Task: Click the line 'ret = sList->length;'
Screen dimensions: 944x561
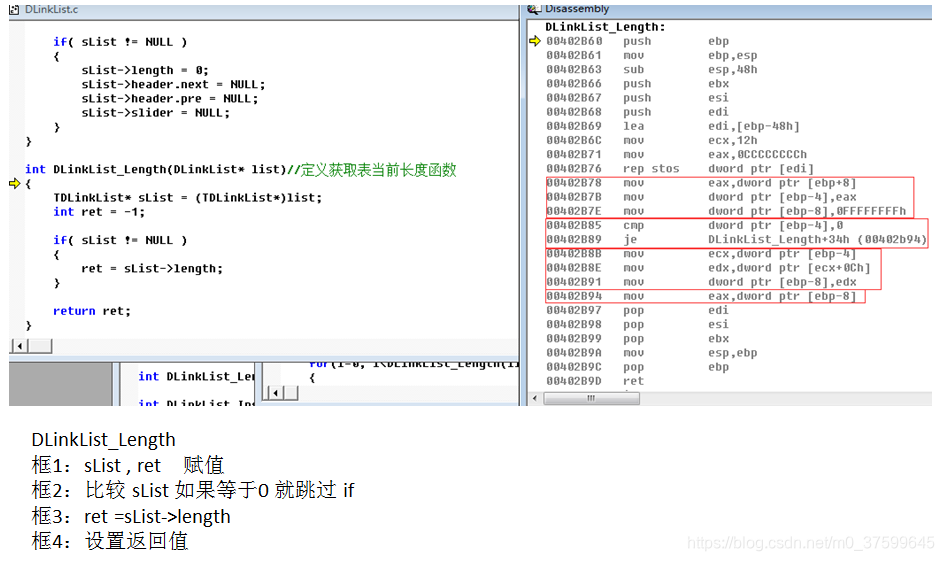Action: [x=152, y=268]
